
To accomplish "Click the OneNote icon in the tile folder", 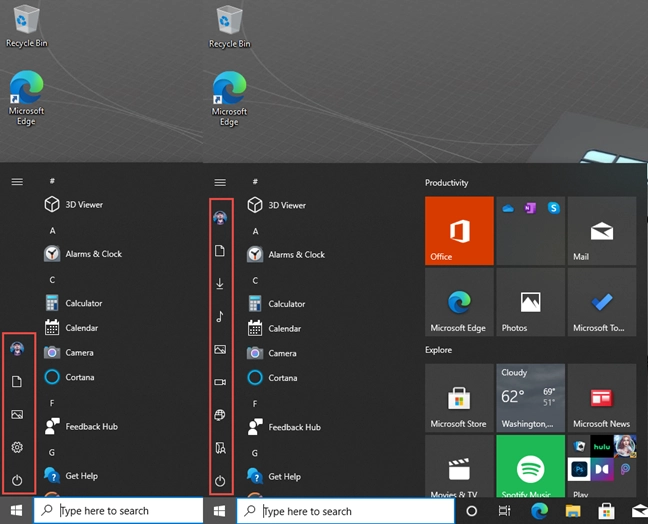I will [x=530, y=208].
